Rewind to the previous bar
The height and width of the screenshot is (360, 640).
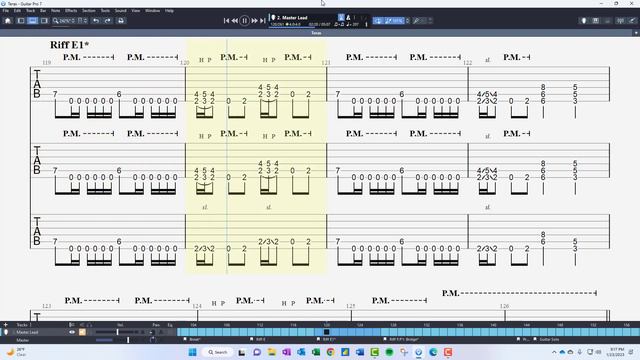pyautogui.click(x=235, y=20)
